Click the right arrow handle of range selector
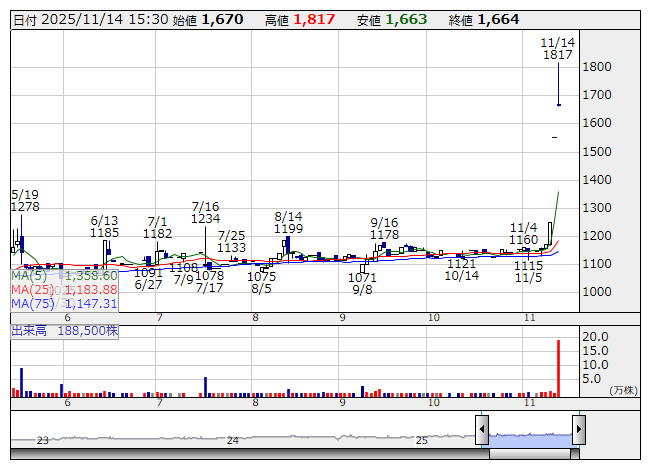Screen dimensions: 653x470 pyautogui.click(x=578, y=430)
